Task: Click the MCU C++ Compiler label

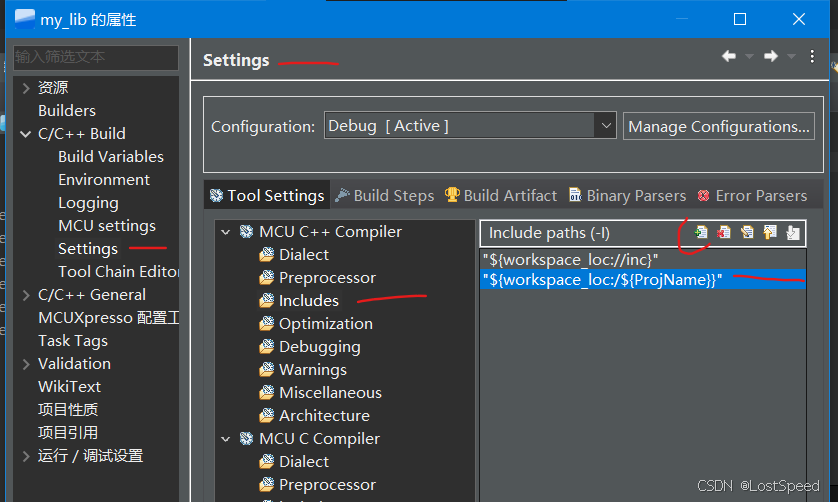Action: [x=330, y=231]
